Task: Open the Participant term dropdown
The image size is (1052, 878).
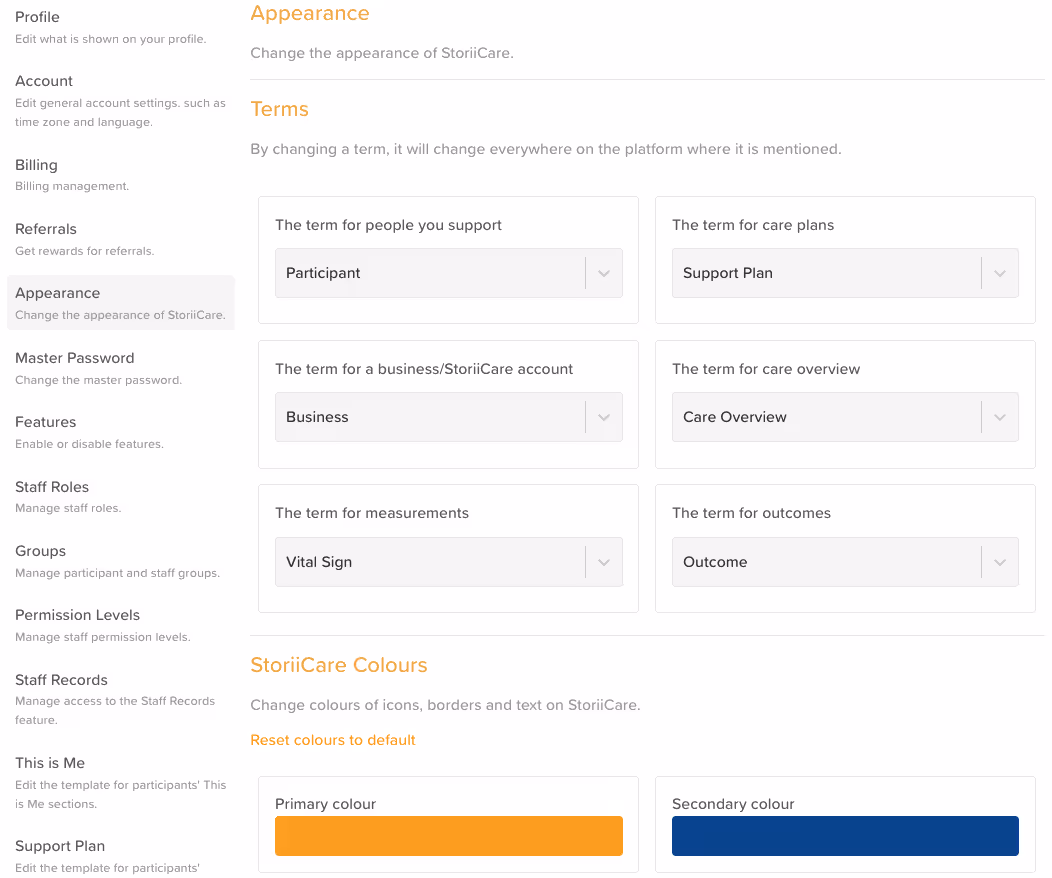Action: pyautogui.click(x=449, y=273)
